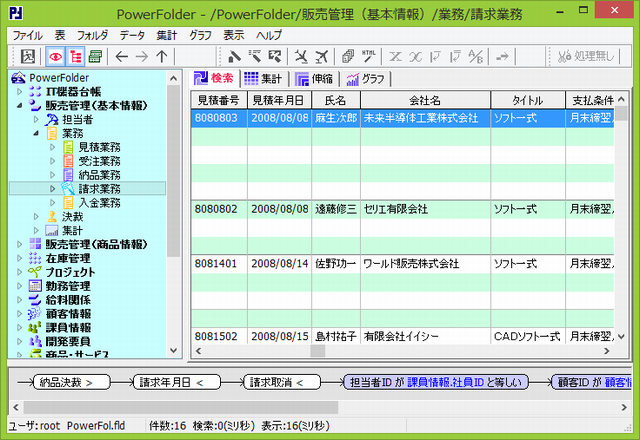Click the 納品決裁 > condition box
The height and width of the screenshot is (440, 640).
[72, 382]
